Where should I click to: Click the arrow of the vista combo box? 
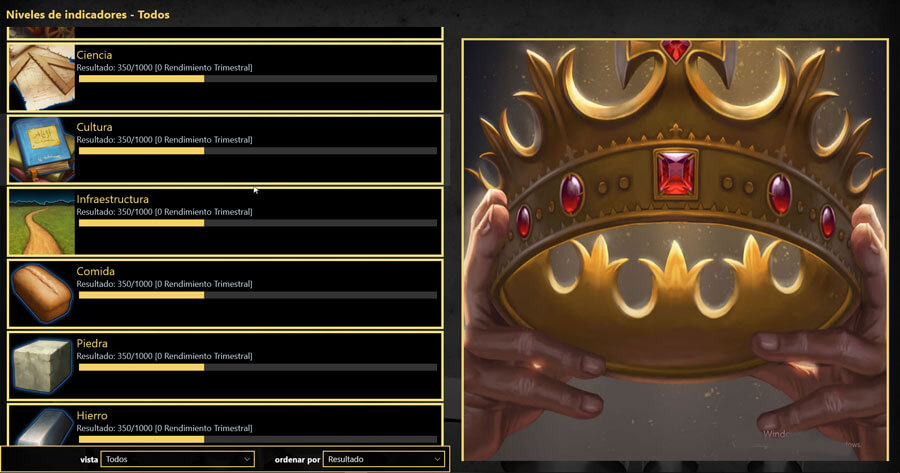(x=247, y=459)
